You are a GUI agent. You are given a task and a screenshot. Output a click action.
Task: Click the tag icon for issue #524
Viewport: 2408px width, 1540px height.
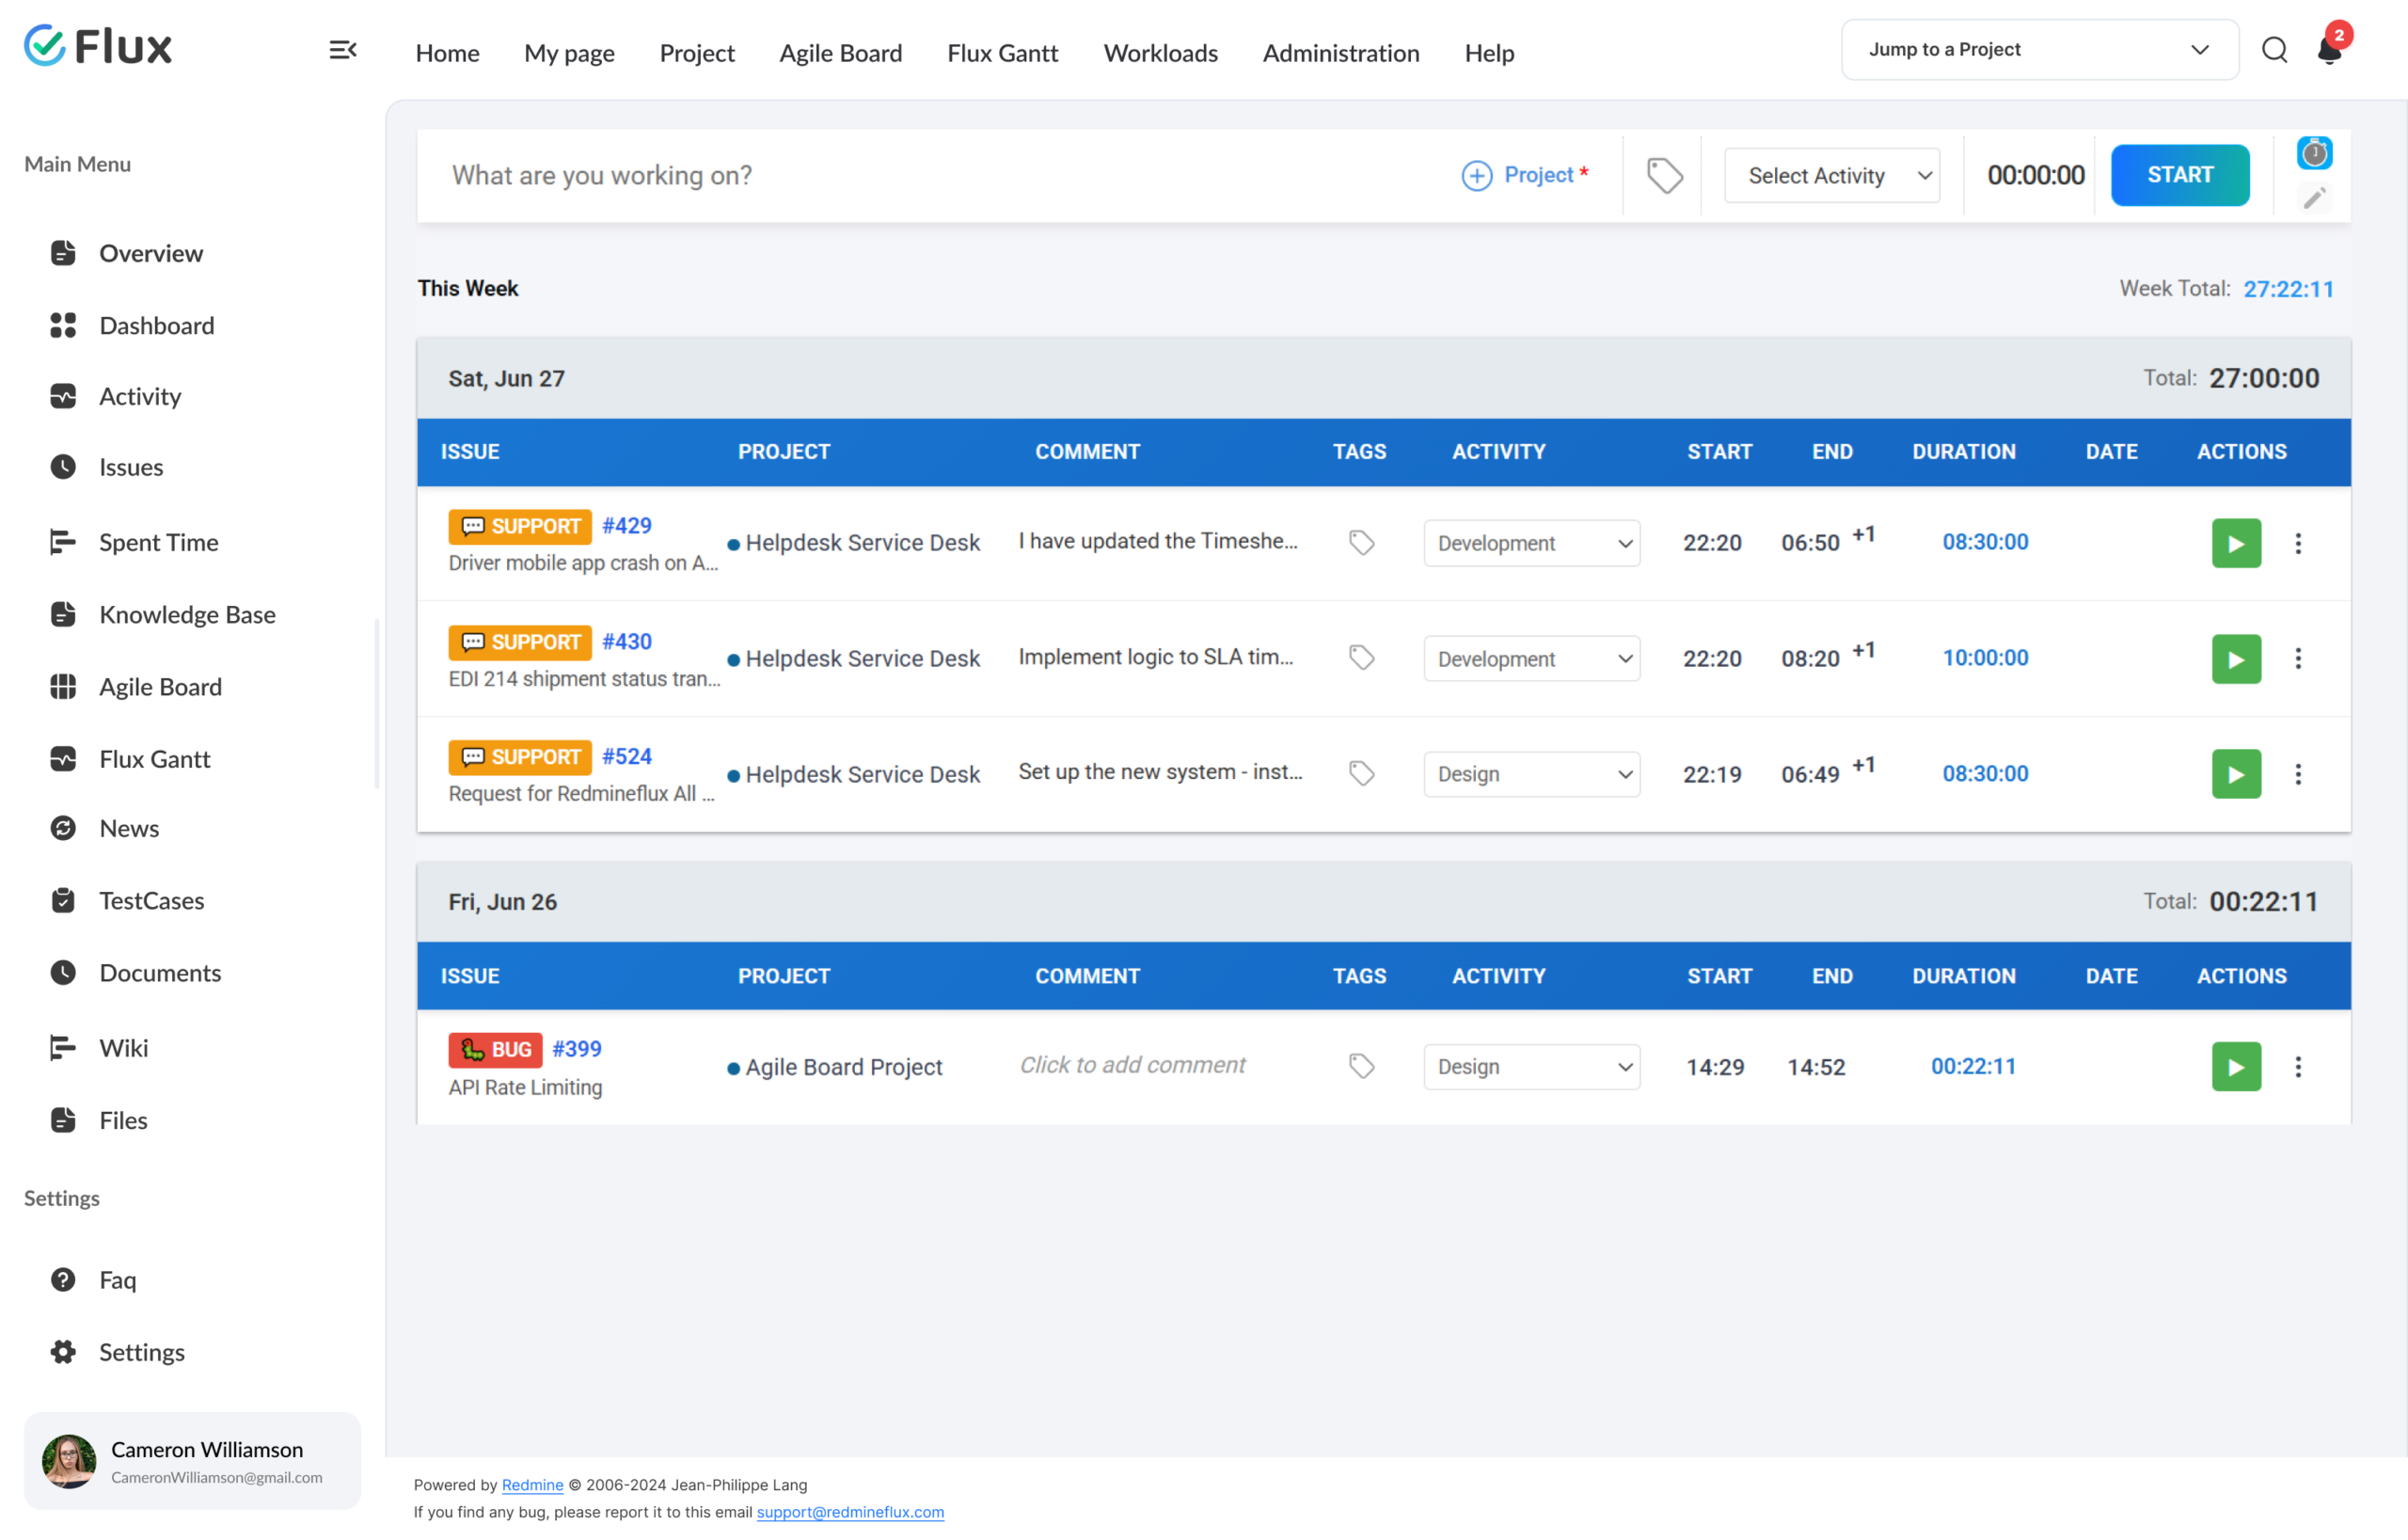[1361, 774]
